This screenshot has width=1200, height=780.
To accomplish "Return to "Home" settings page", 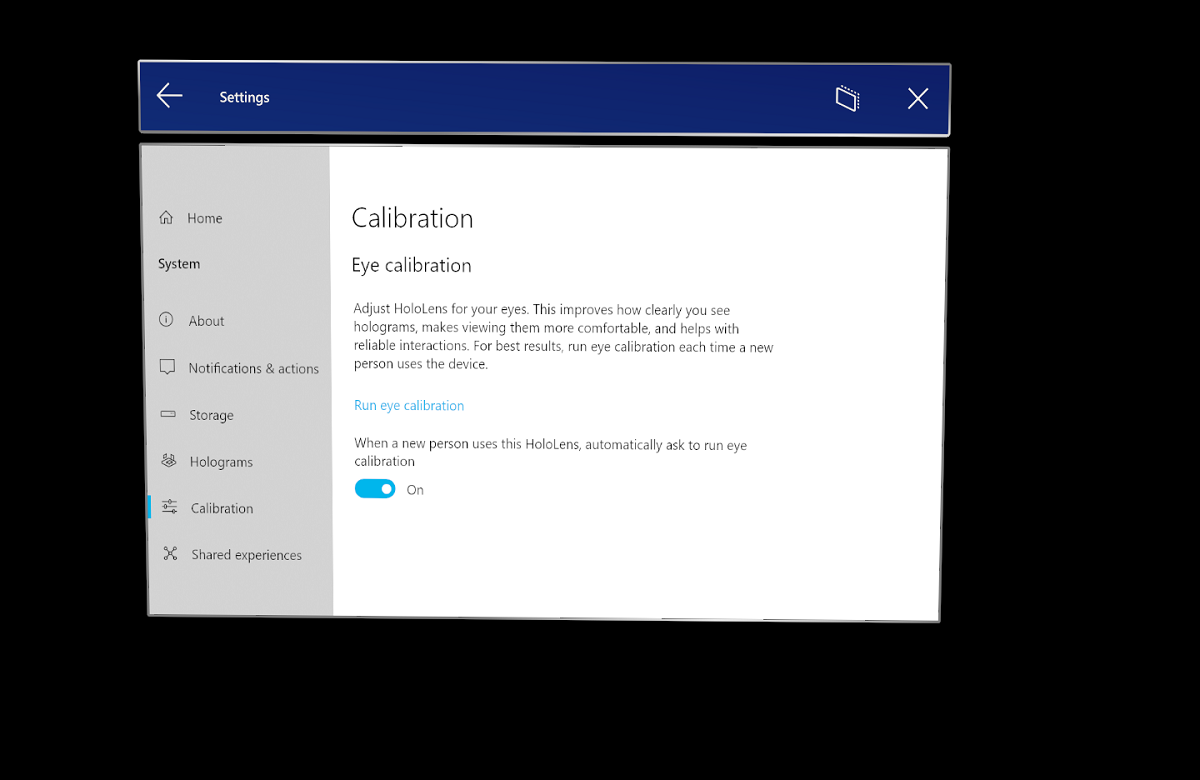I will [205, 217].
